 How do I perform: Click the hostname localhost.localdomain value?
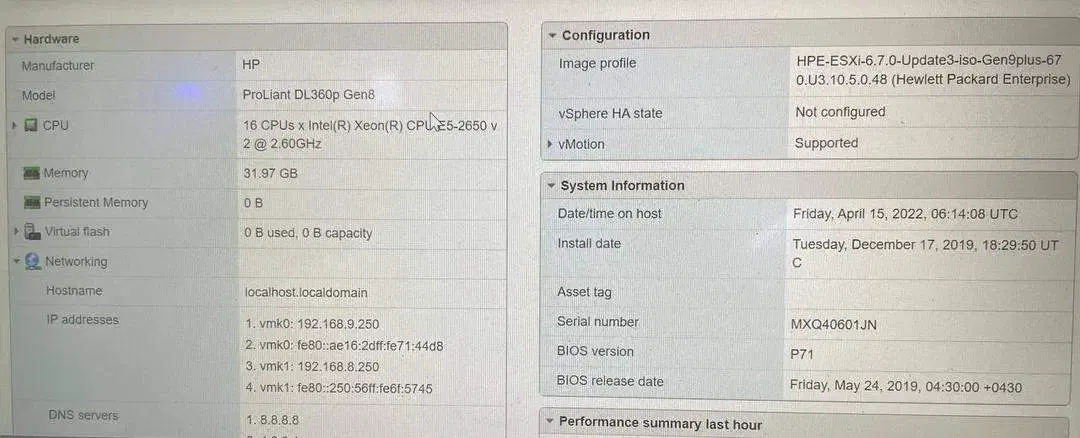click(x=306, y=293)
